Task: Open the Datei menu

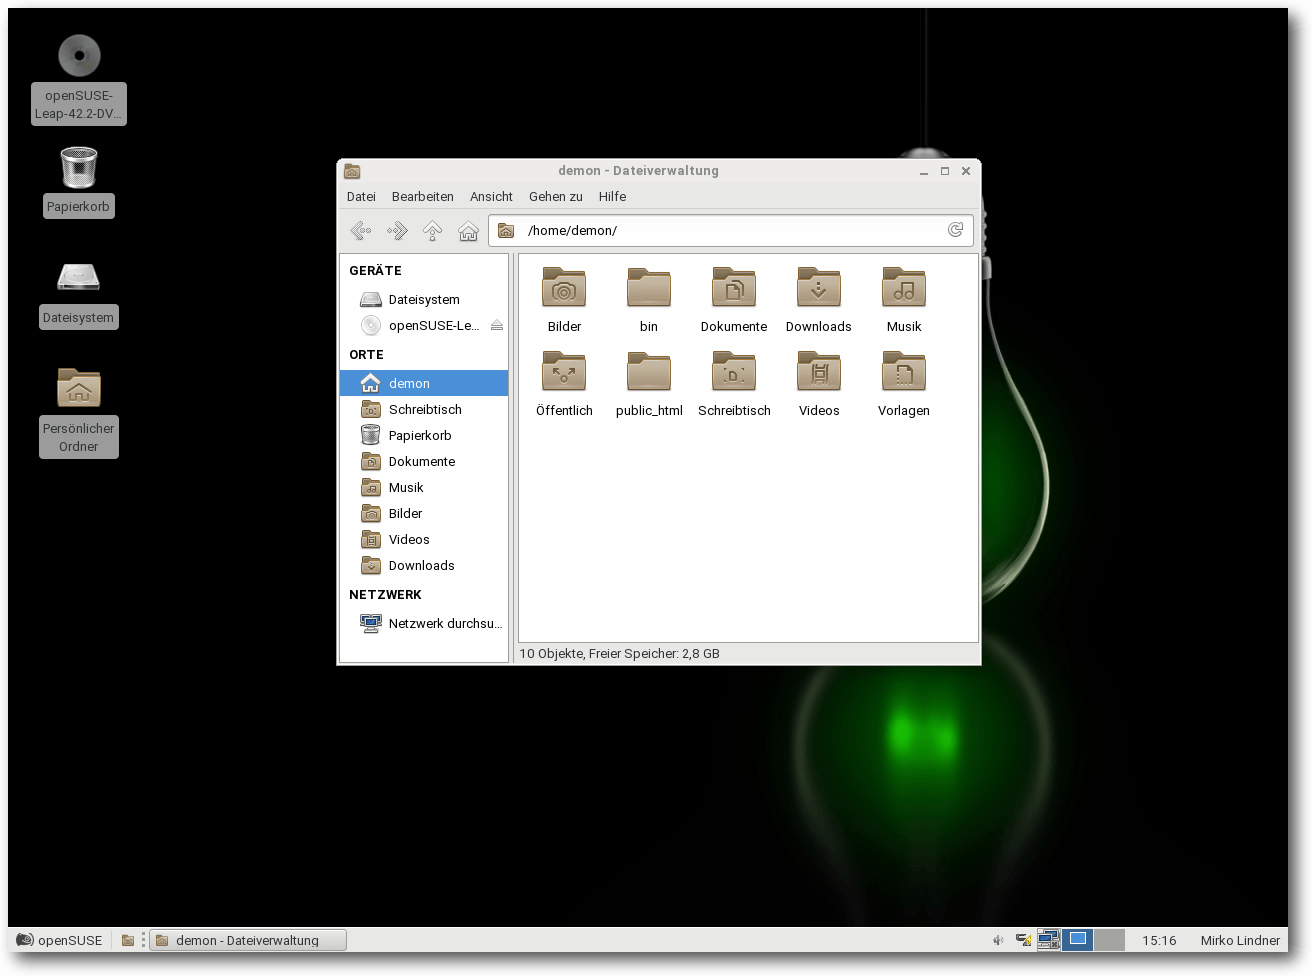Action: point(361,196)
